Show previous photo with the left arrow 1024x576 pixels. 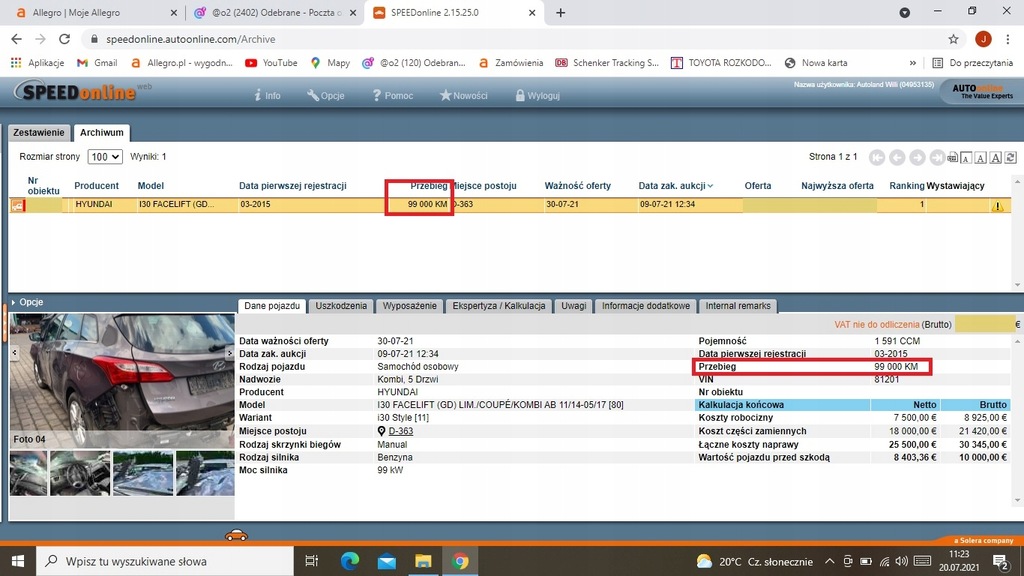click(x=14, y=352)
